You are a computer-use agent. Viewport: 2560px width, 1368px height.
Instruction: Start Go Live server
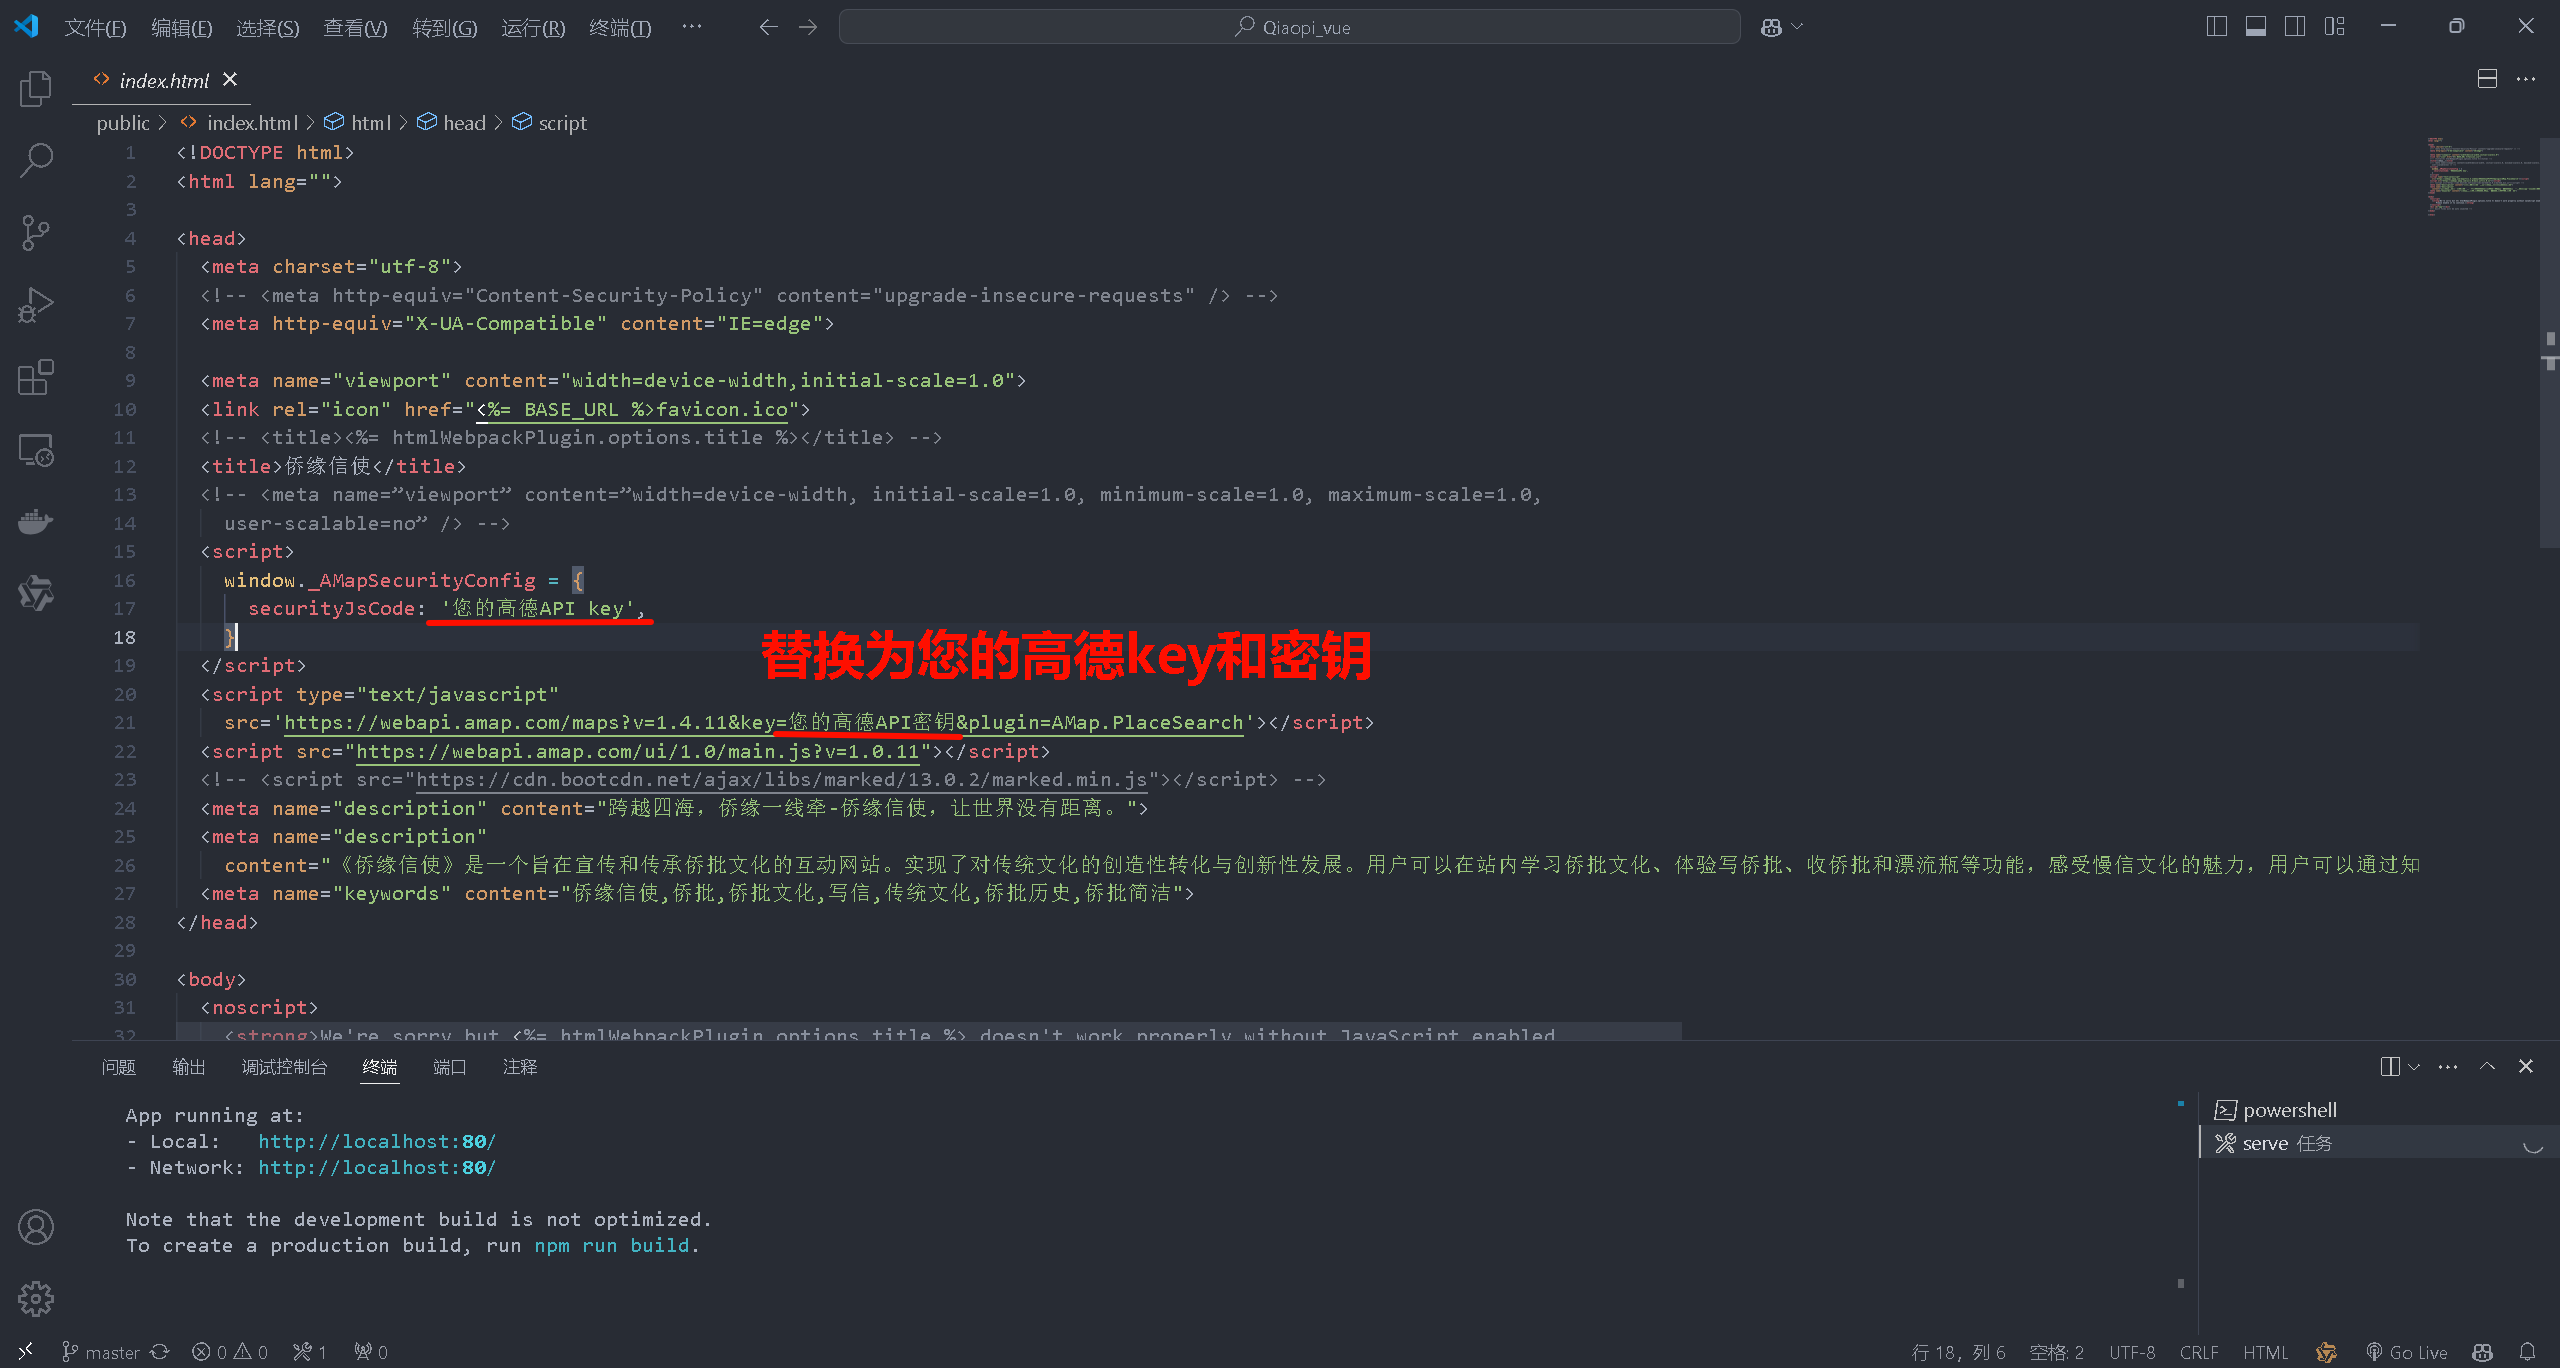coord(2410,1351)
